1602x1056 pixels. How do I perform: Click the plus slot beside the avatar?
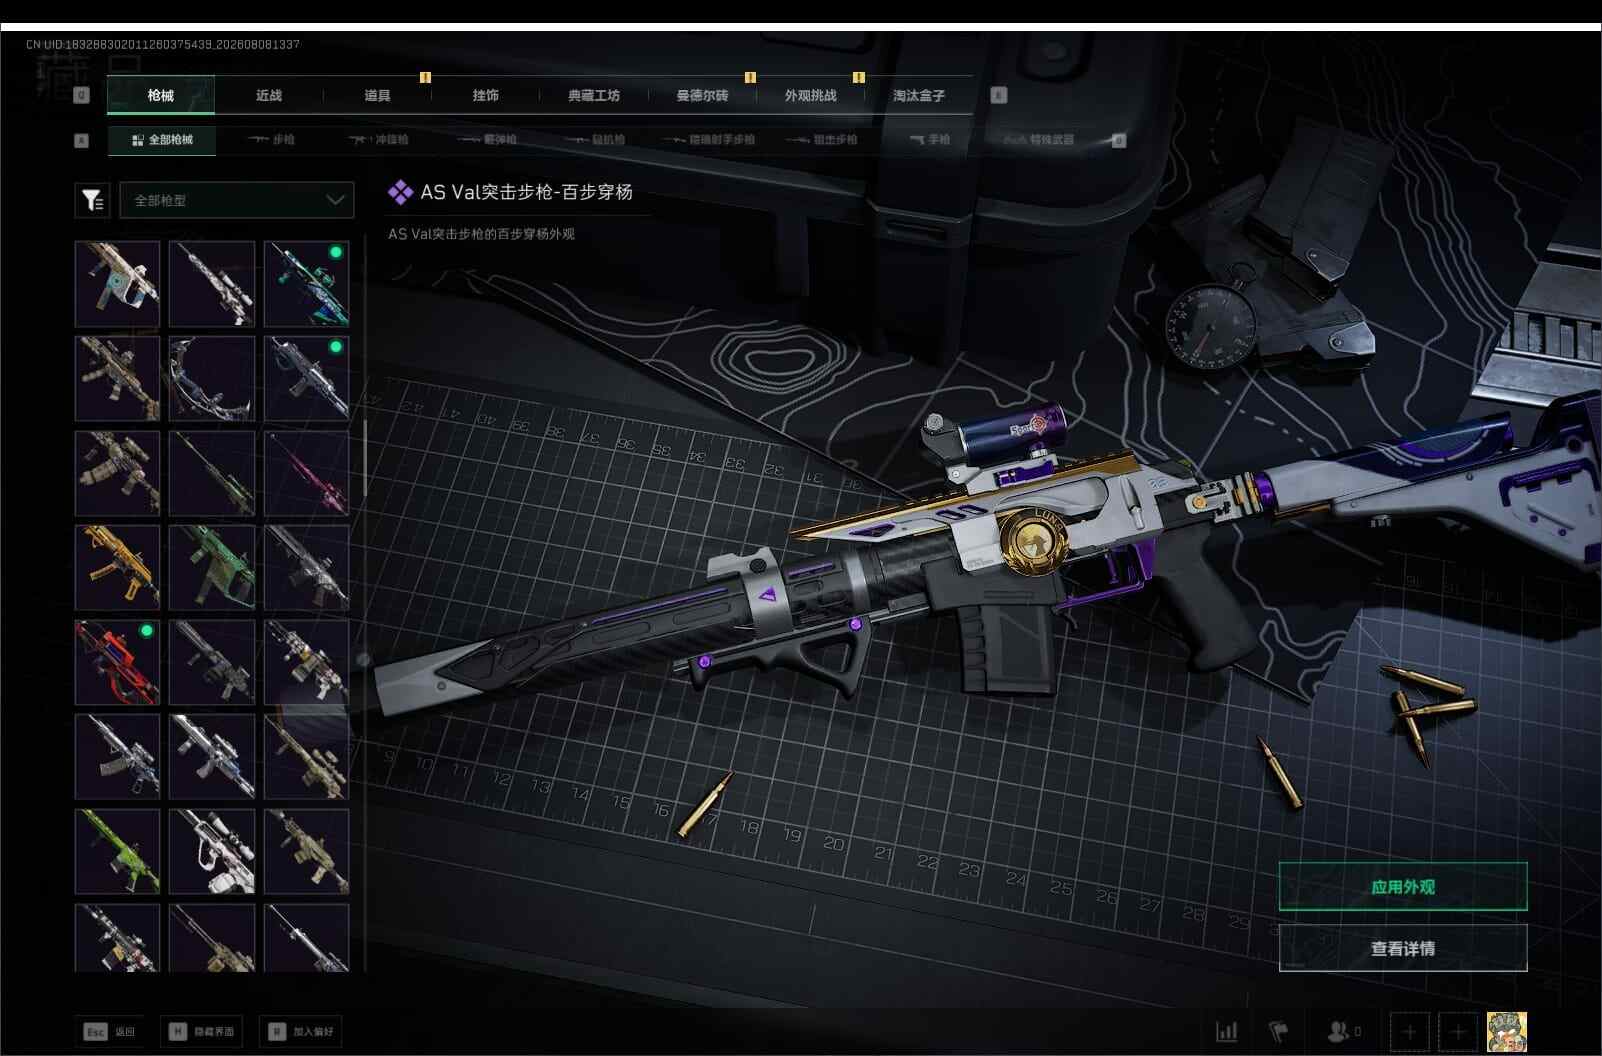[1458, 1031]
